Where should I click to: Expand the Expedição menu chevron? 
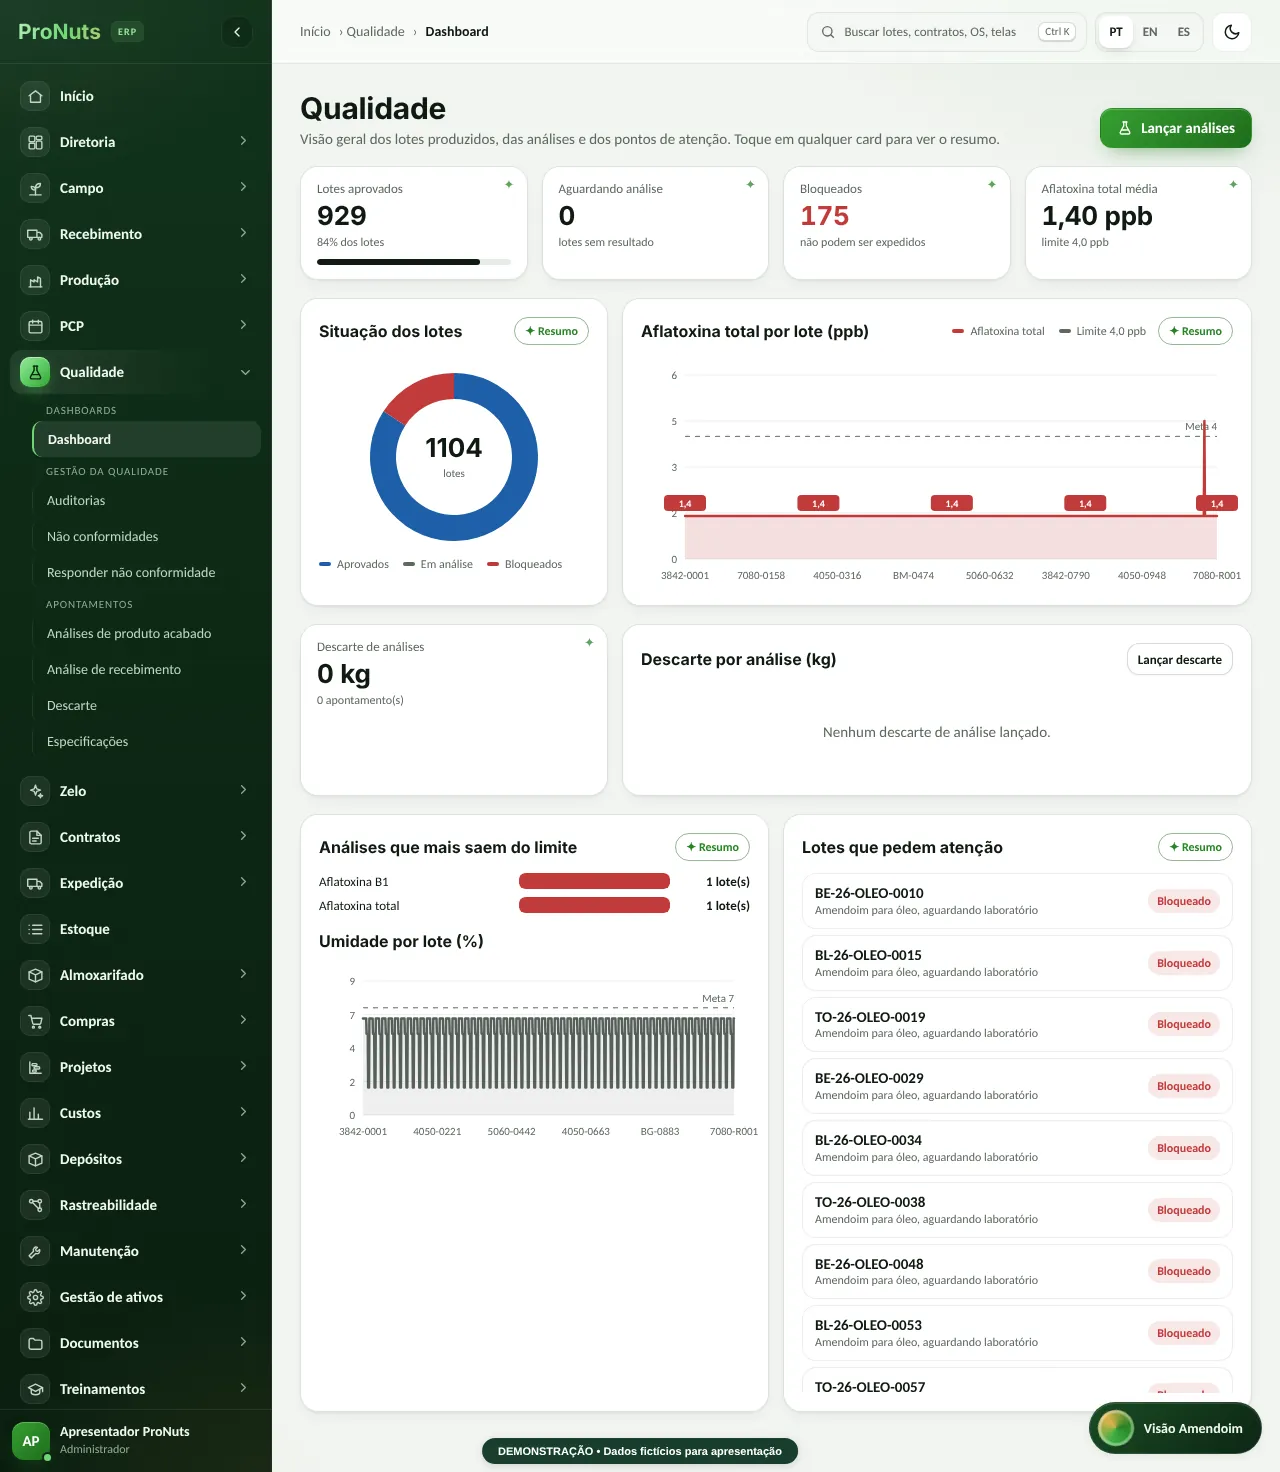(x=243, y=882)
